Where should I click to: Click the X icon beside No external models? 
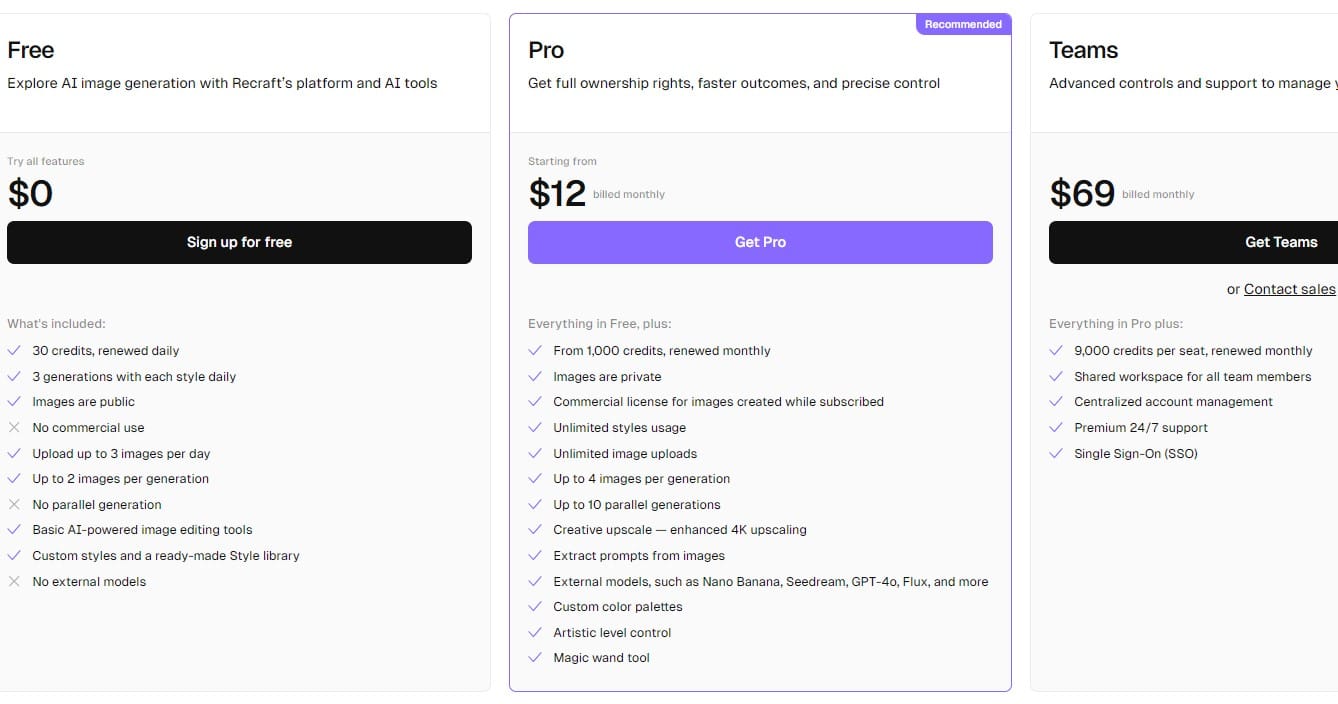(14, 582)
